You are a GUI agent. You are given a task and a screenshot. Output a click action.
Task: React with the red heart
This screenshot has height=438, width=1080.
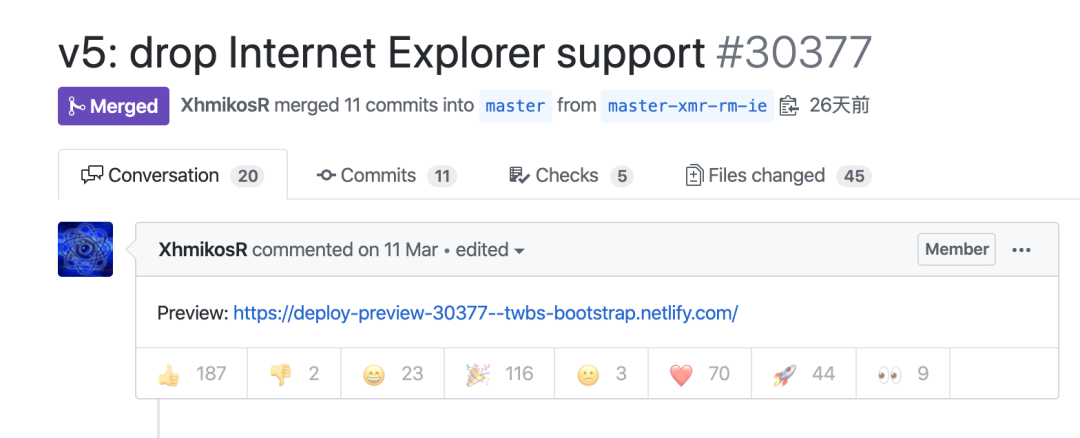(x=700, y=374)
